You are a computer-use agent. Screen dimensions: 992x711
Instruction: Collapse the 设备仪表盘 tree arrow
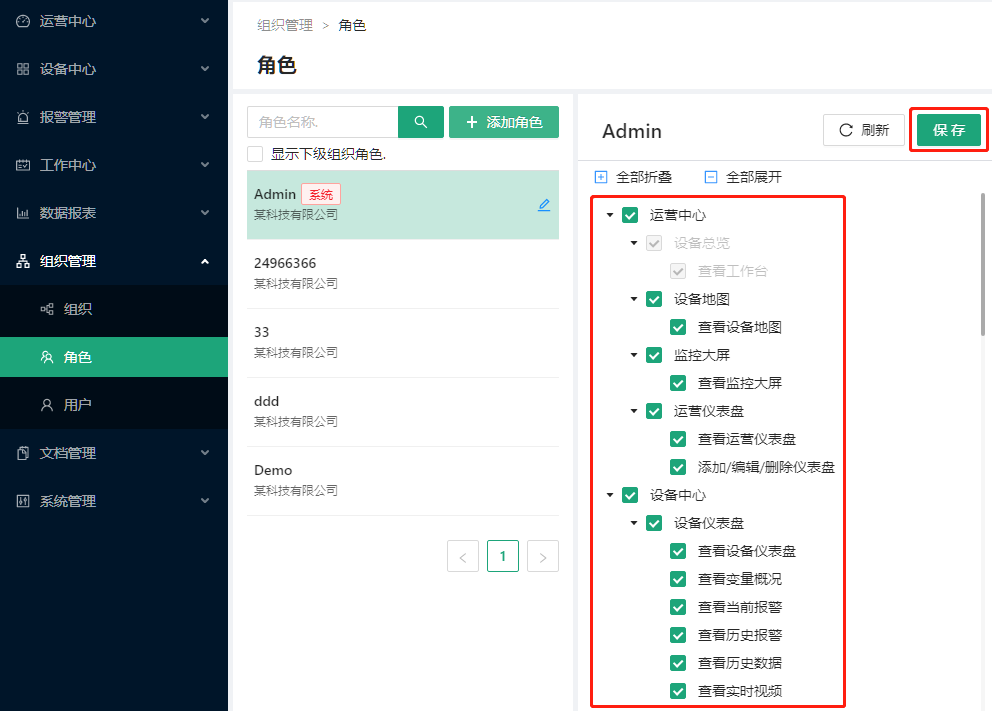coord(634,523)
